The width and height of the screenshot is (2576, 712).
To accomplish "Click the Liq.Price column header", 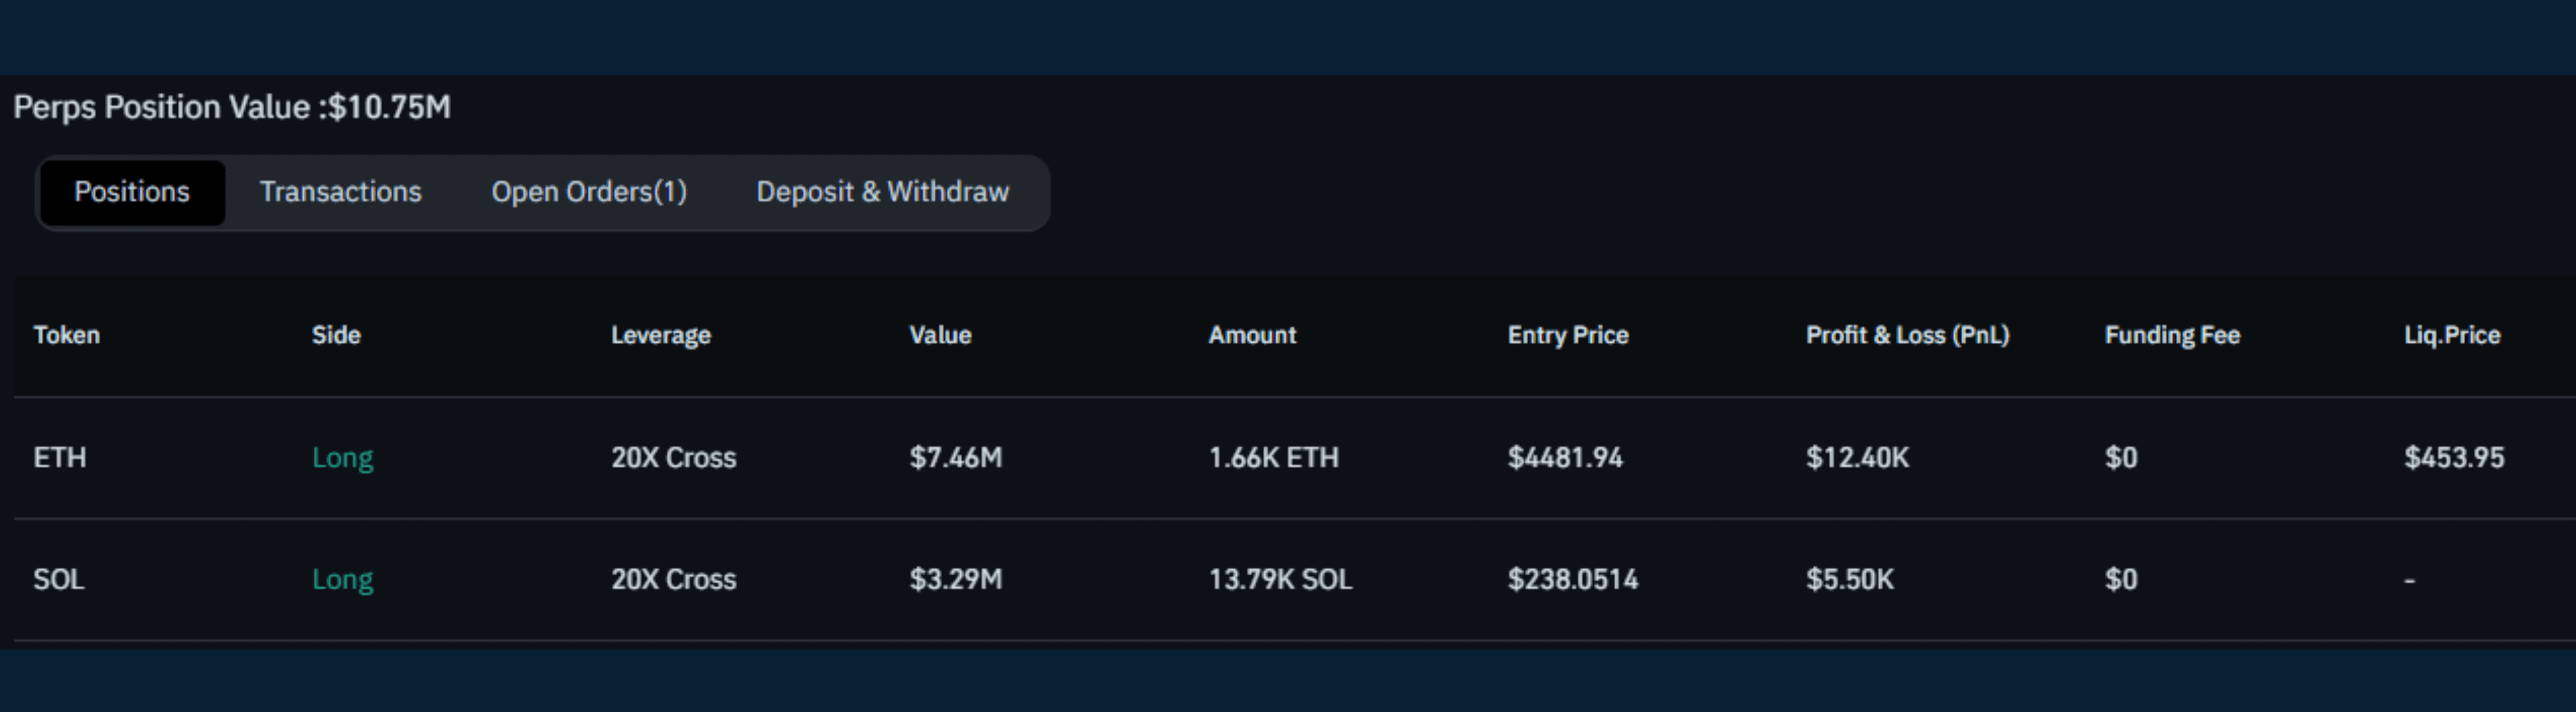I will pyautogui.click(x=2452, y=335).
